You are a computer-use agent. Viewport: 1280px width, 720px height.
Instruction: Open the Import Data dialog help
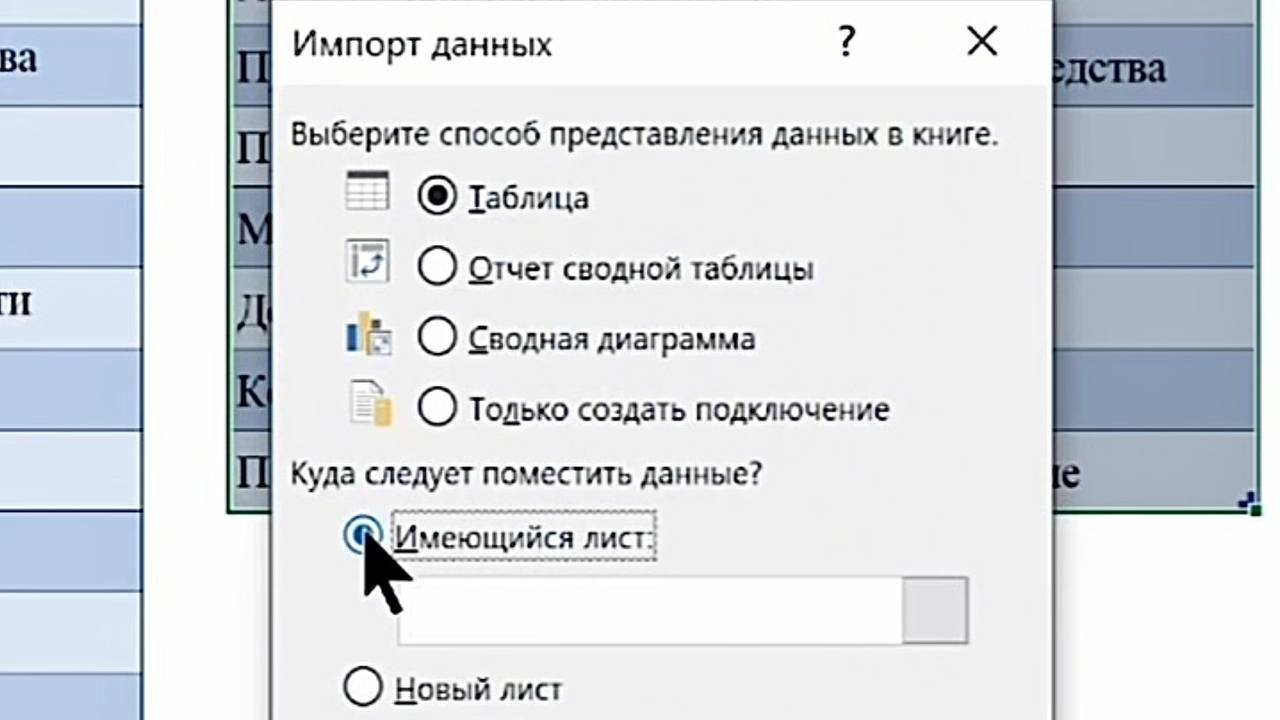pyautogui.click(x=846, y=43)
